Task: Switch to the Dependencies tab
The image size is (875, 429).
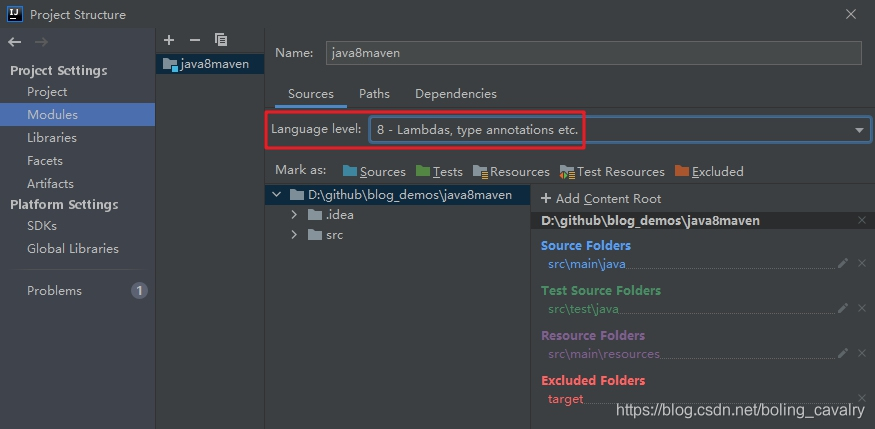Action: pos(455,94)
